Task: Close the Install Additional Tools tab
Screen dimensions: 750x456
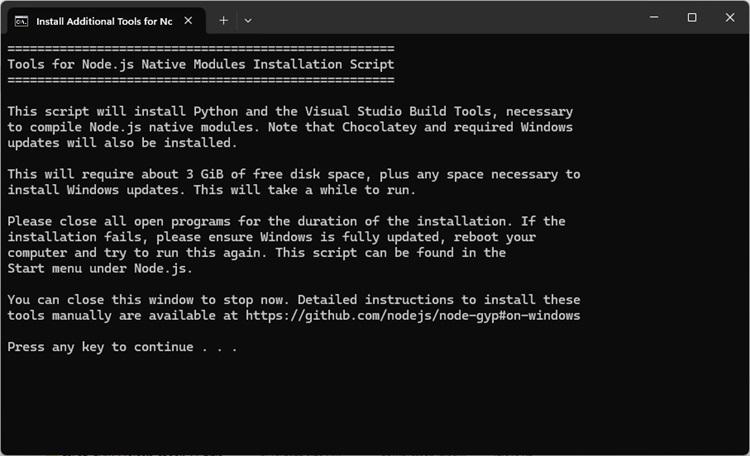Action: point(189,20)
